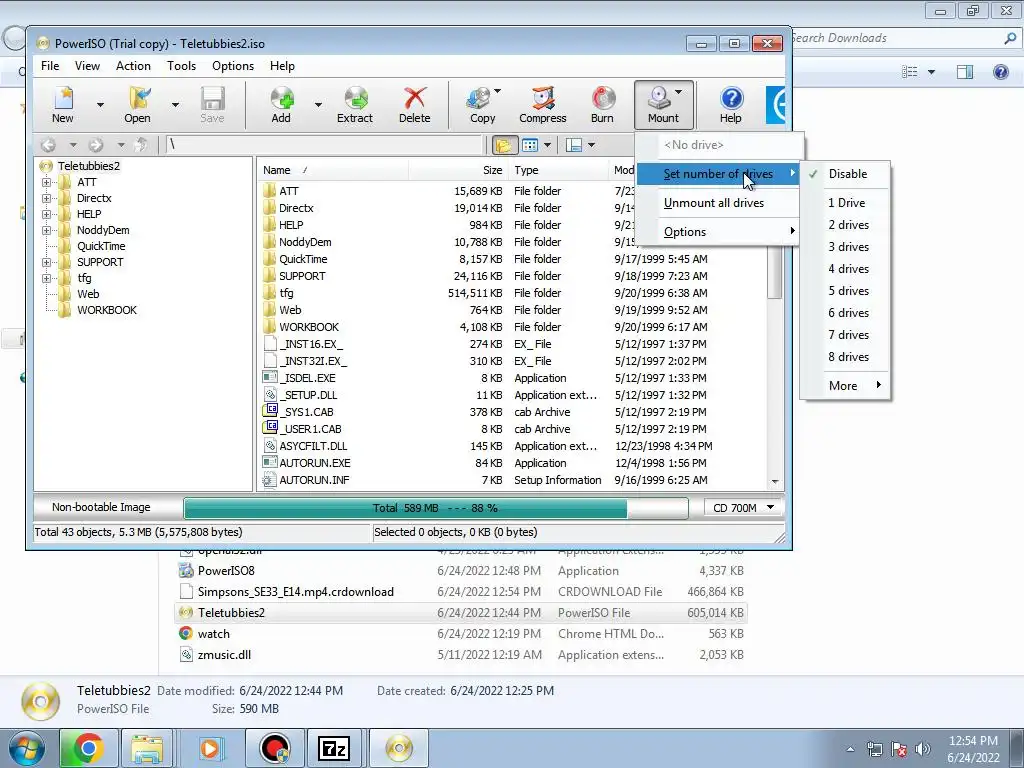Open the View menu

point(87,66)
